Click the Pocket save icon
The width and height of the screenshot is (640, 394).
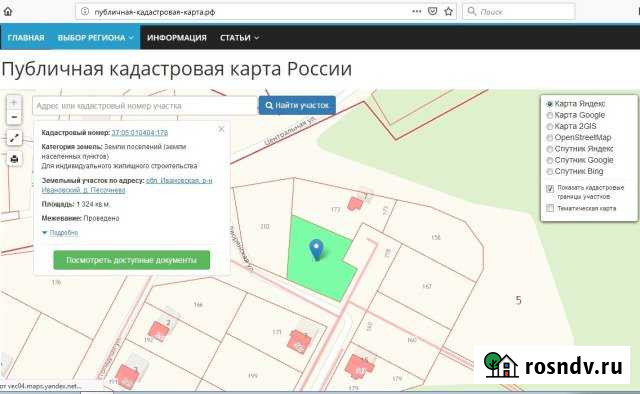pos(433,11)
